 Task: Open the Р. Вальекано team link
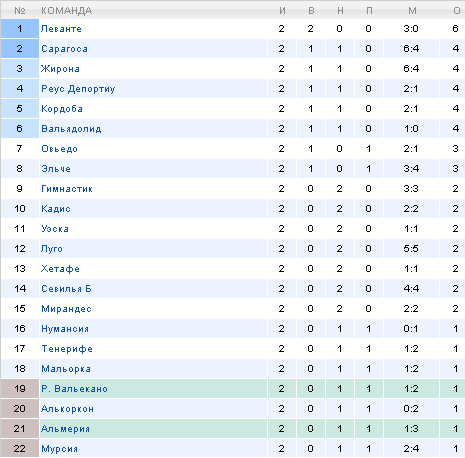[x=74, y=389]
